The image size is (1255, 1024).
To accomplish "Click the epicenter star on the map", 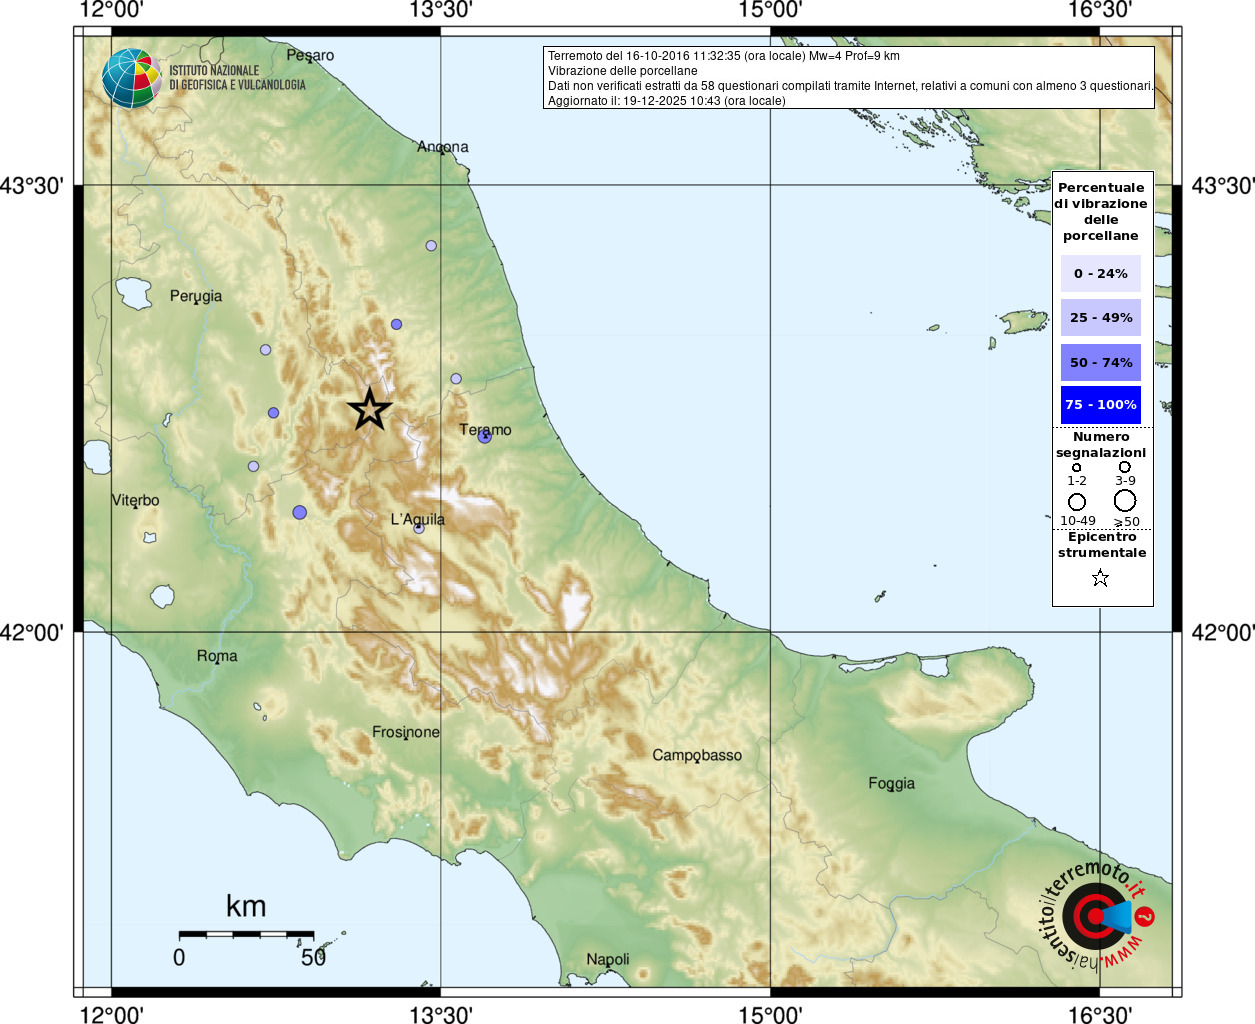I will tap(370, 409).
